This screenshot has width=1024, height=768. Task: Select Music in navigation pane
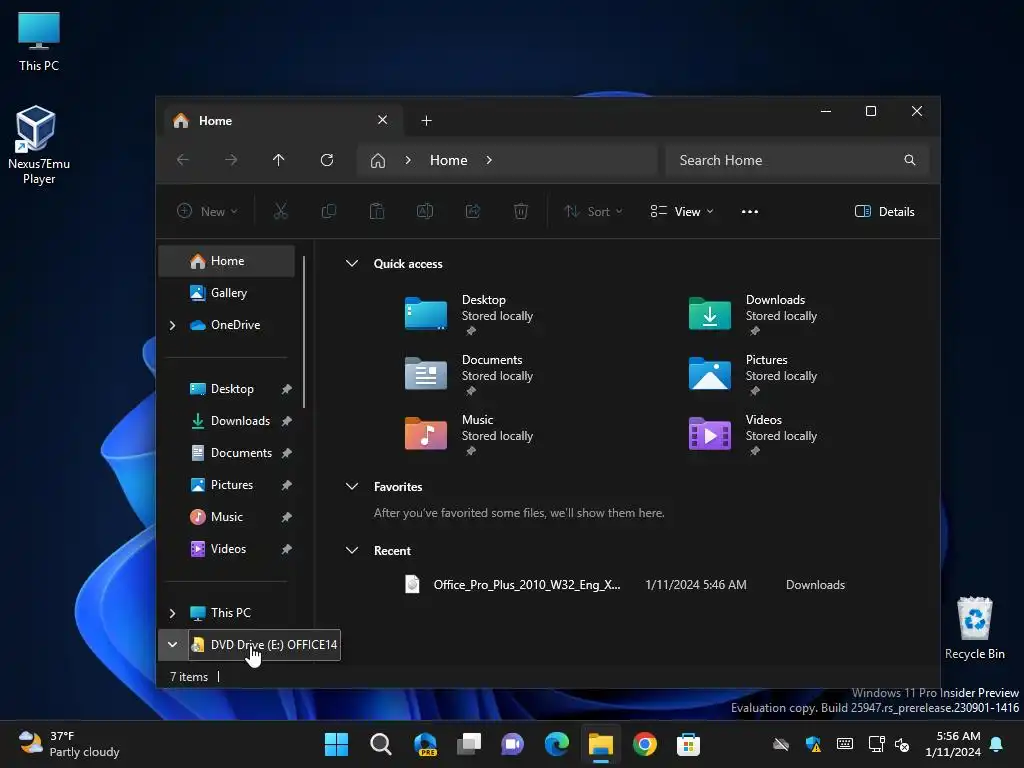coord(227,517)
